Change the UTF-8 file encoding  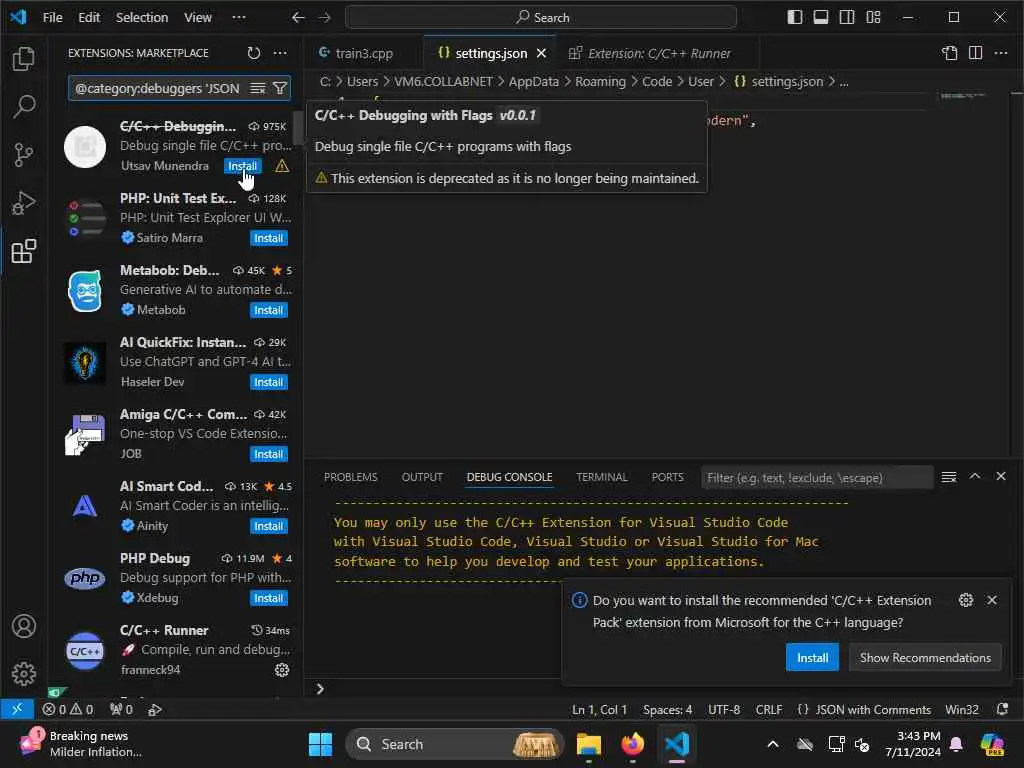[x=724, y=710]
